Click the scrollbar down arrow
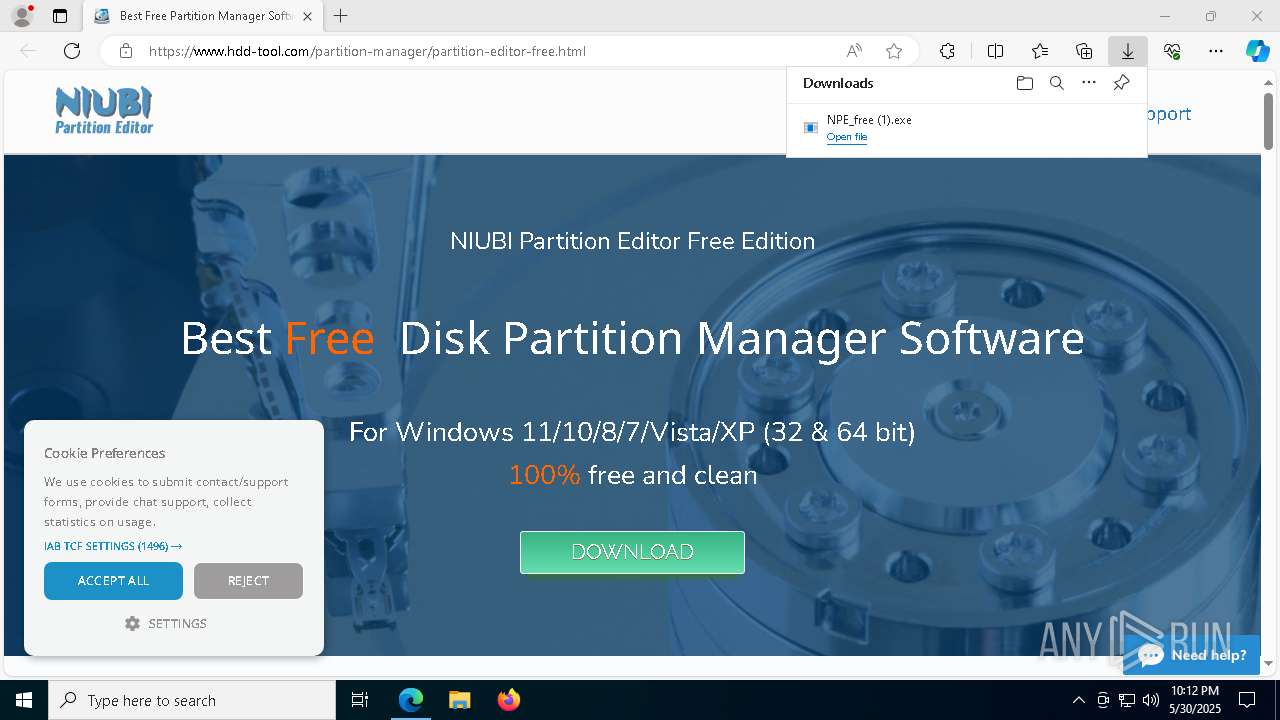The image size is (1280, 720). click(1268, 663)
